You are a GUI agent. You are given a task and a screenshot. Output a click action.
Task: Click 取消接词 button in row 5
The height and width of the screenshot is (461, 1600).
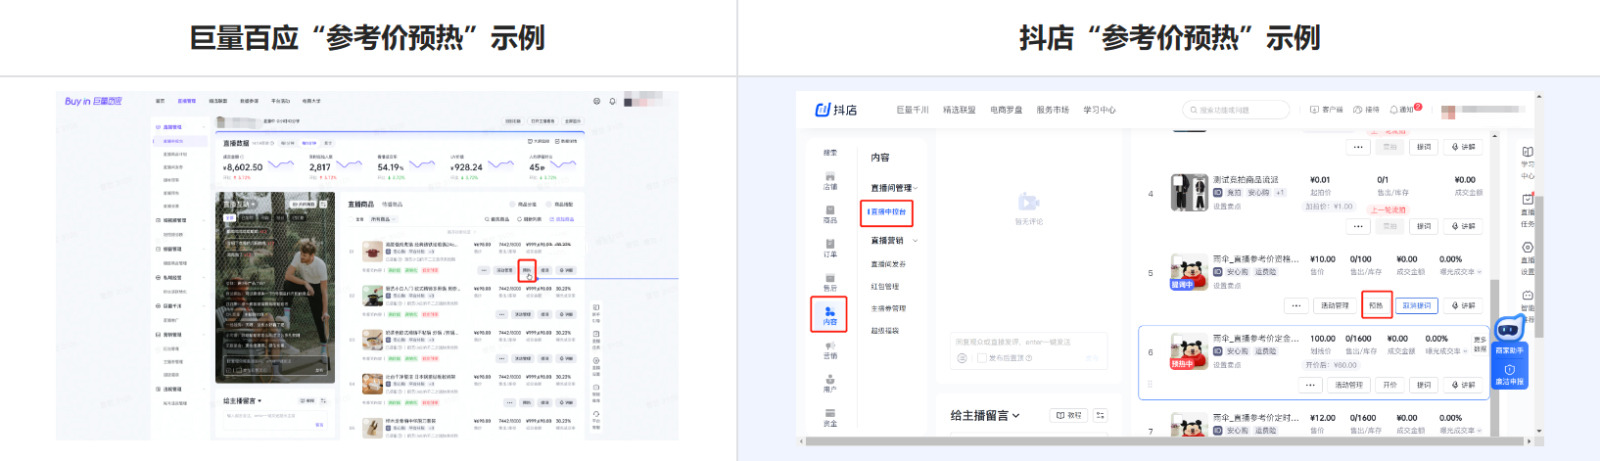pyautogui.click(x=1416, y=305)
